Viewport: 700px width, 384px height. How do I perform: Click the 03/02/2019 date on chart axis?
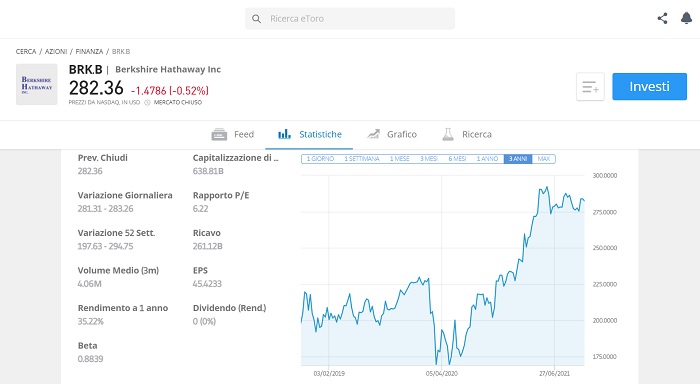click(329, 374)
